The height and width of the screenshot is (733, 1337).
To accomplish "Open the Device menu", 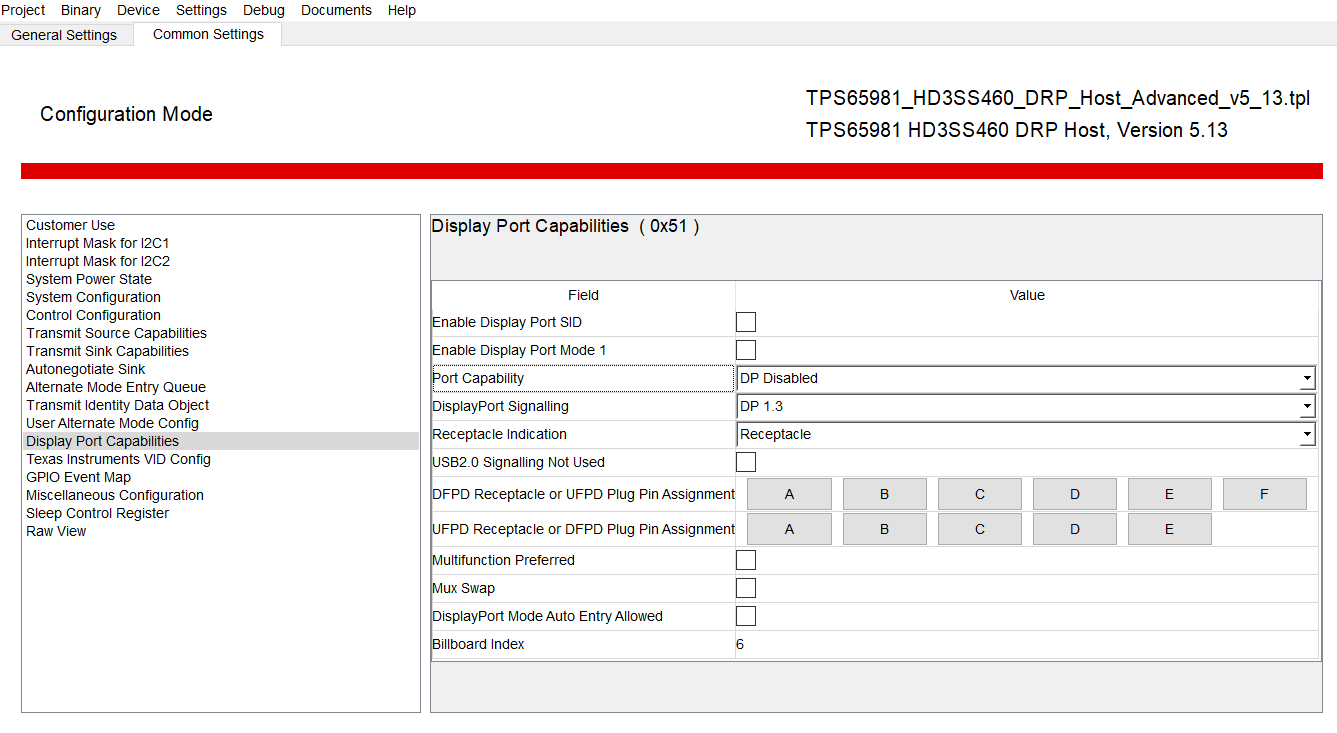I will pyautogui.click(x=138, y=10).
